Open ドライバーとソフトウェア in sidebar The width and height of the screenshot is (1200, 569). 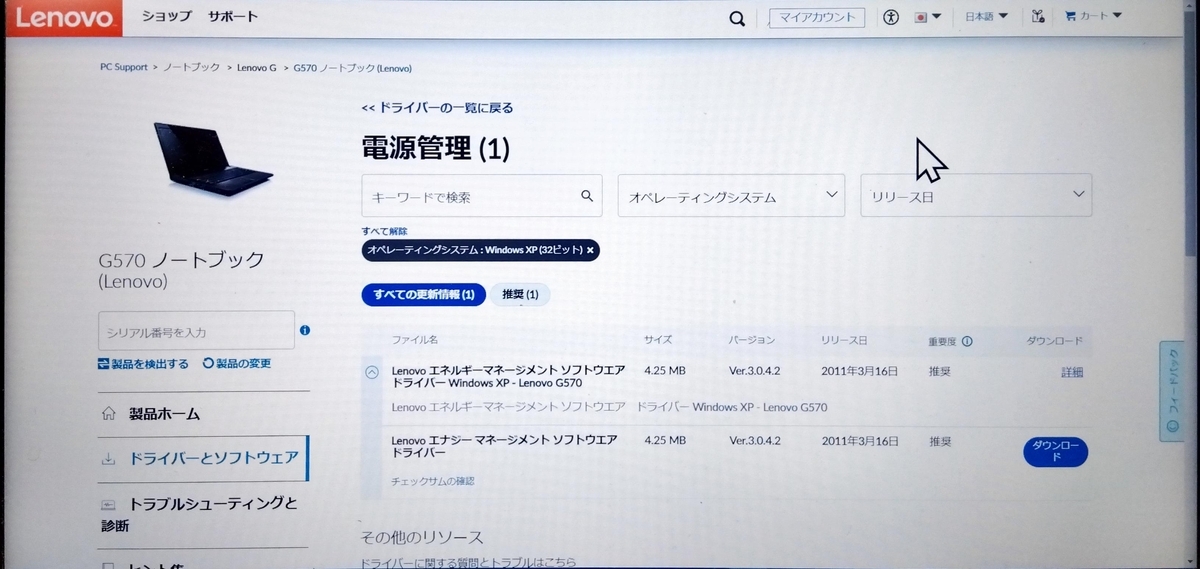[204, 459]
